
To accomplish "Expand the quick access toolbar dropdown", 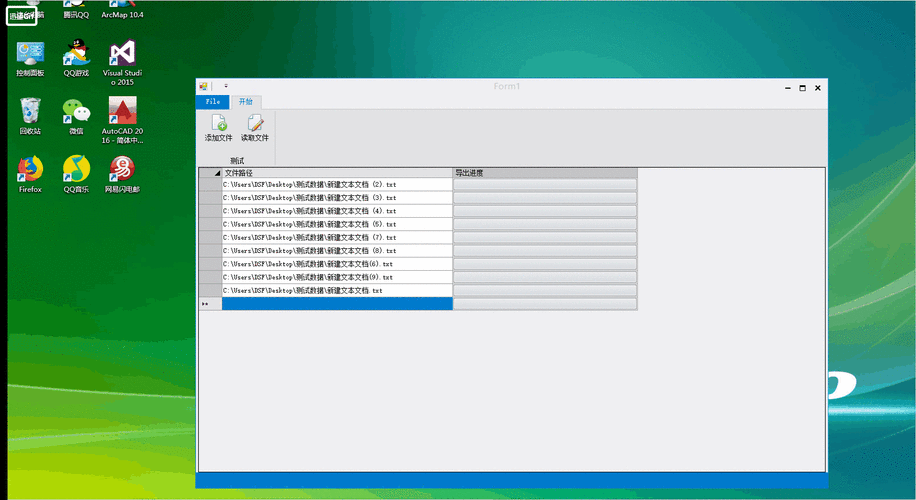I will tap(226, 86).
